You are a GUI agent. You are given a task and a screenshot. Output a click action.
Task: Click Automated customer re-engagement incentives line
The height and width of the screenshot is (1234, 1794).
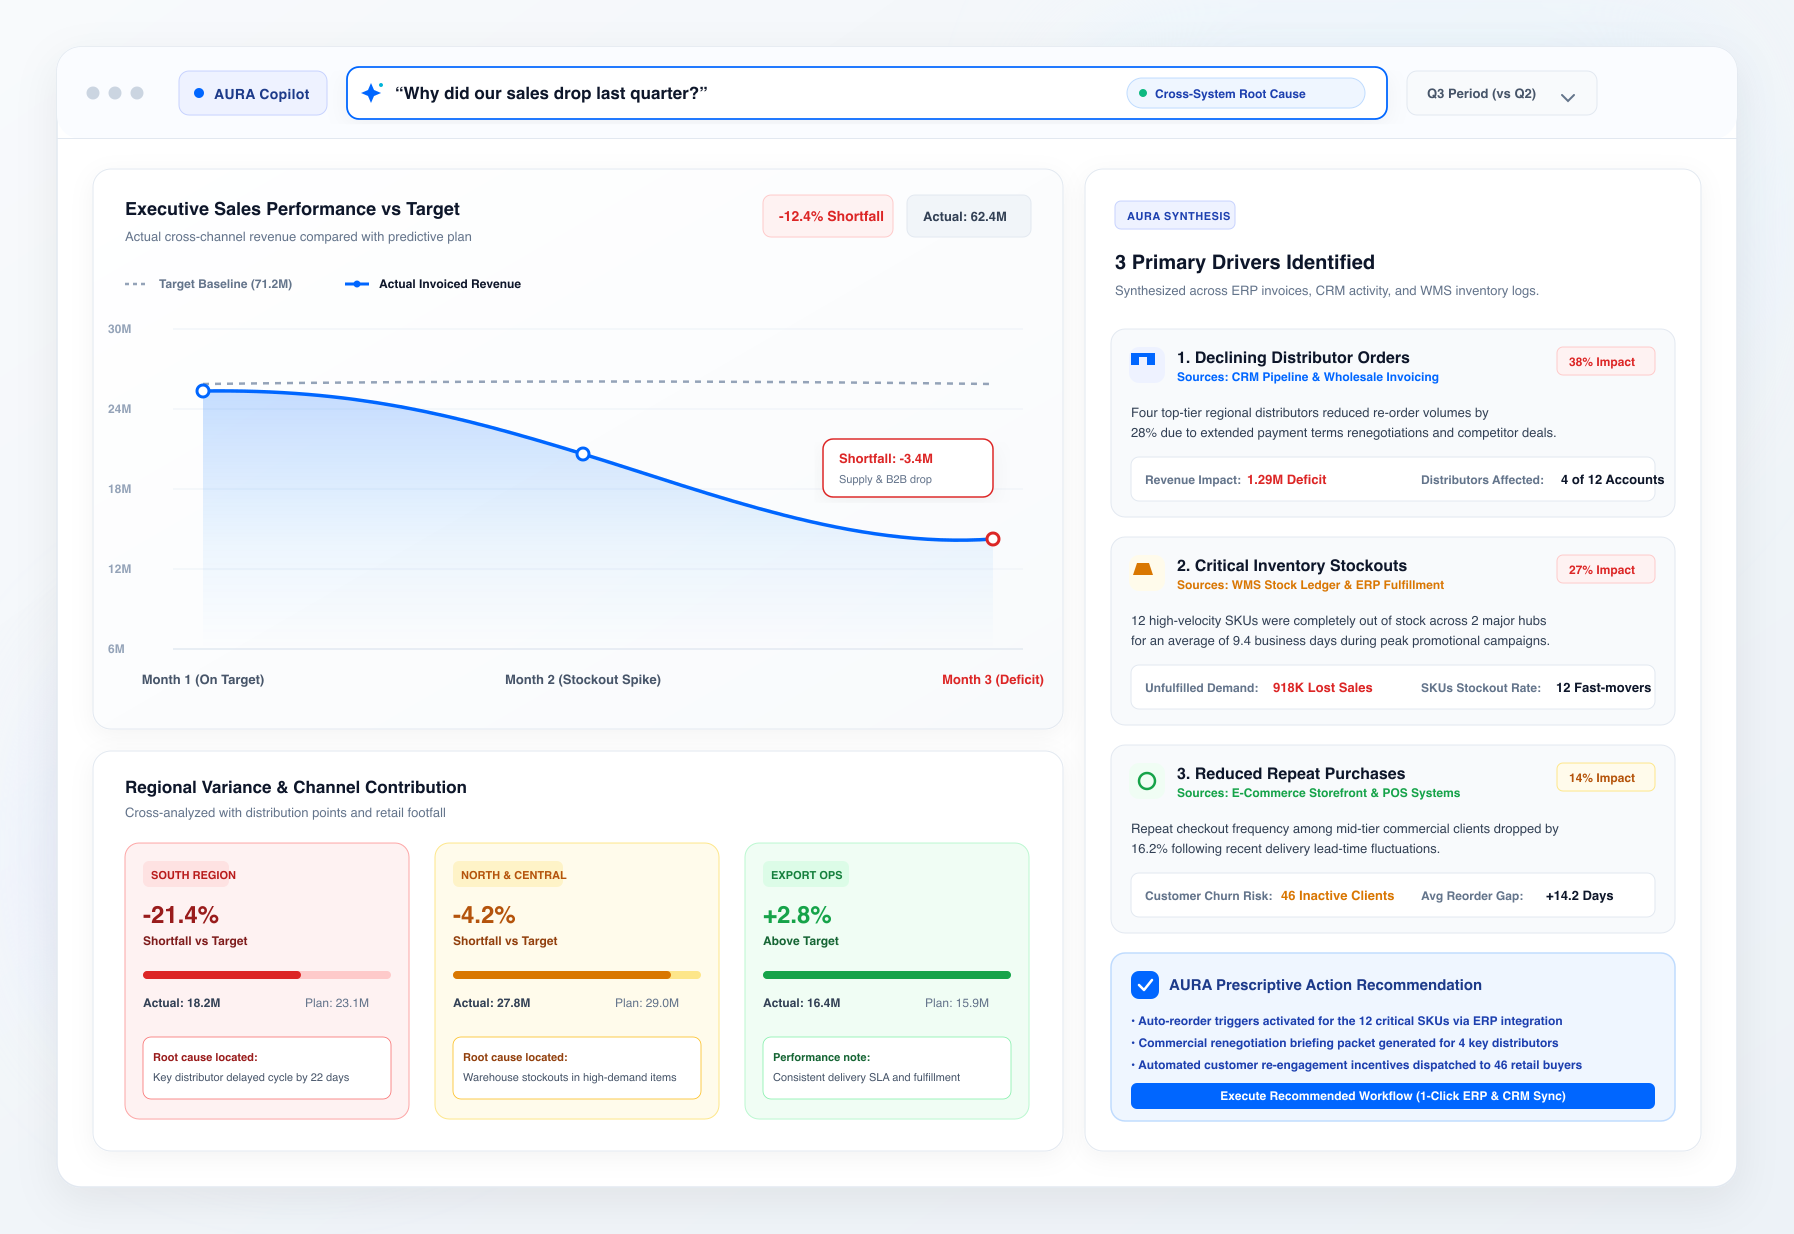pyautogui.click(x=1356, y=1065)
